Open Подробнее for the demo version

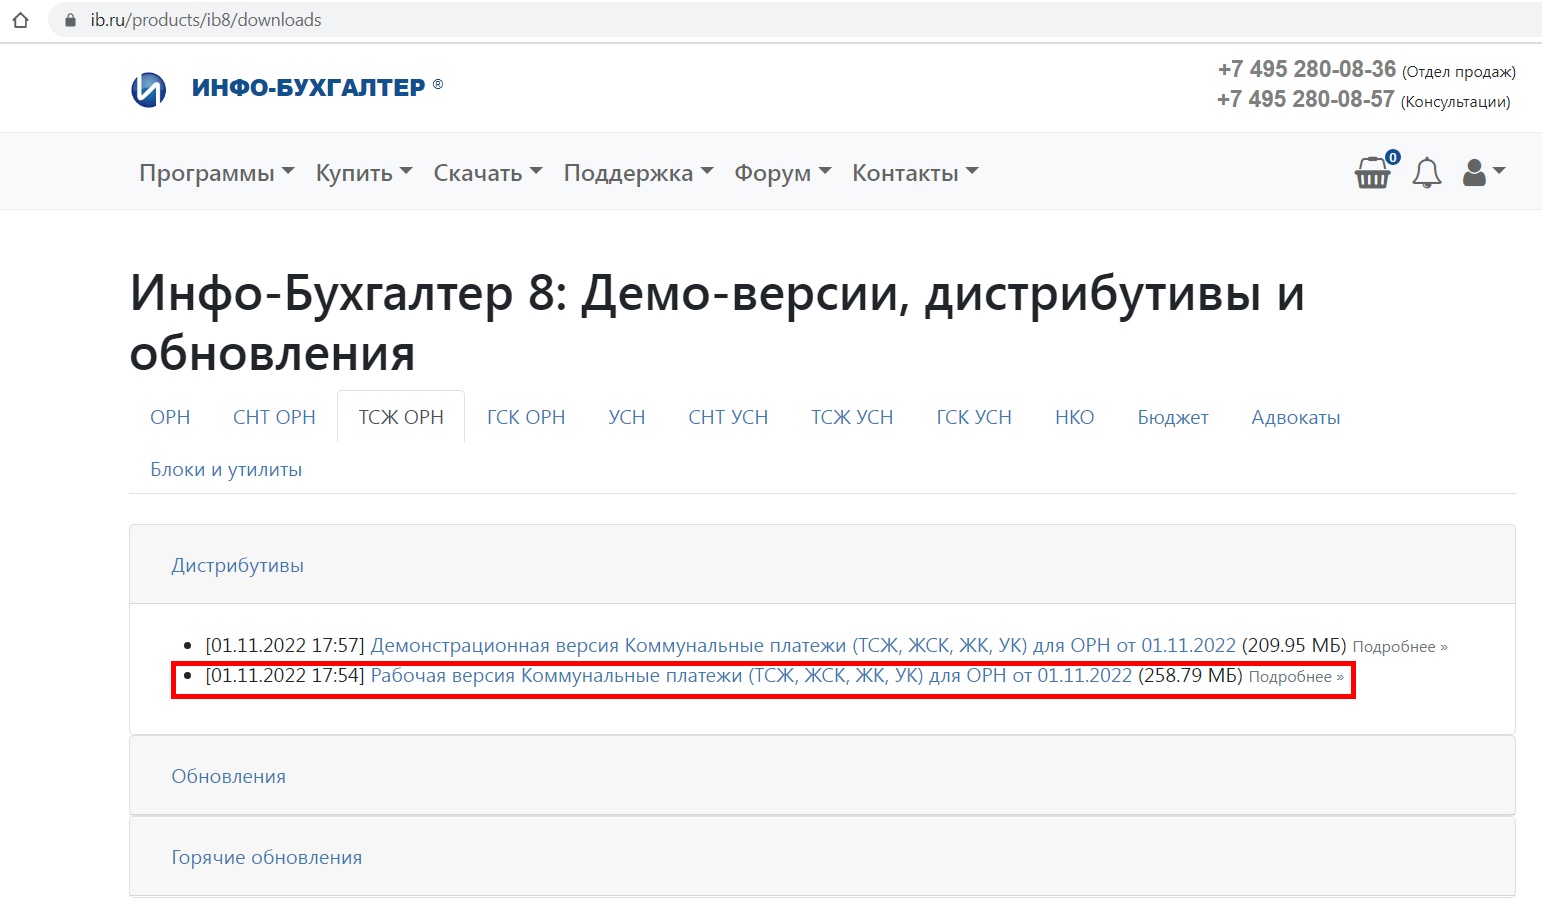click(x=1400, y=647)
